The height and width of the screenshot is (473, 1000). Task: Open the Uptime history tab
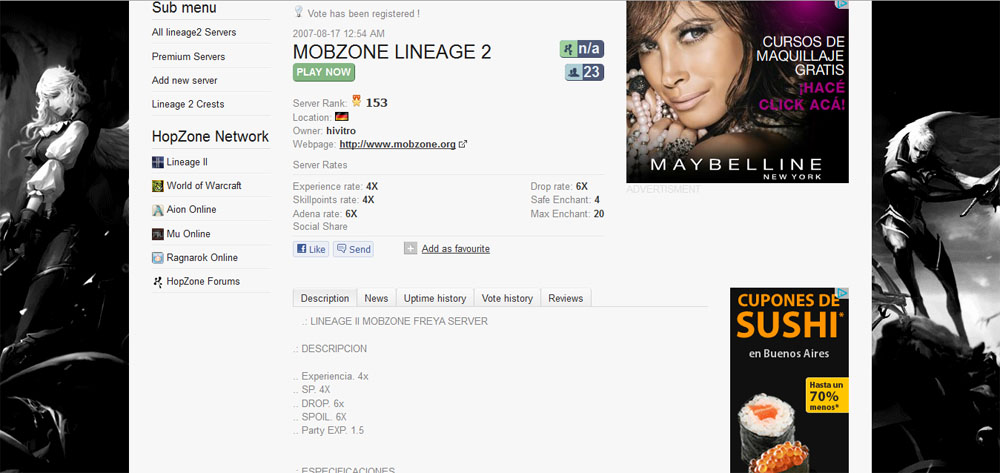(435, 298)
